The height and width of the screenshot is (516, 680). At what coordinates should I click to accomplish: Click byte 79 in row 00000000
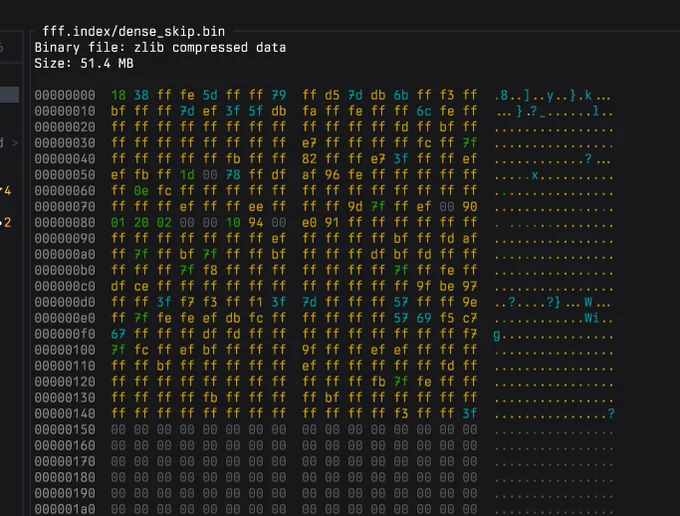tap(279, 95)
